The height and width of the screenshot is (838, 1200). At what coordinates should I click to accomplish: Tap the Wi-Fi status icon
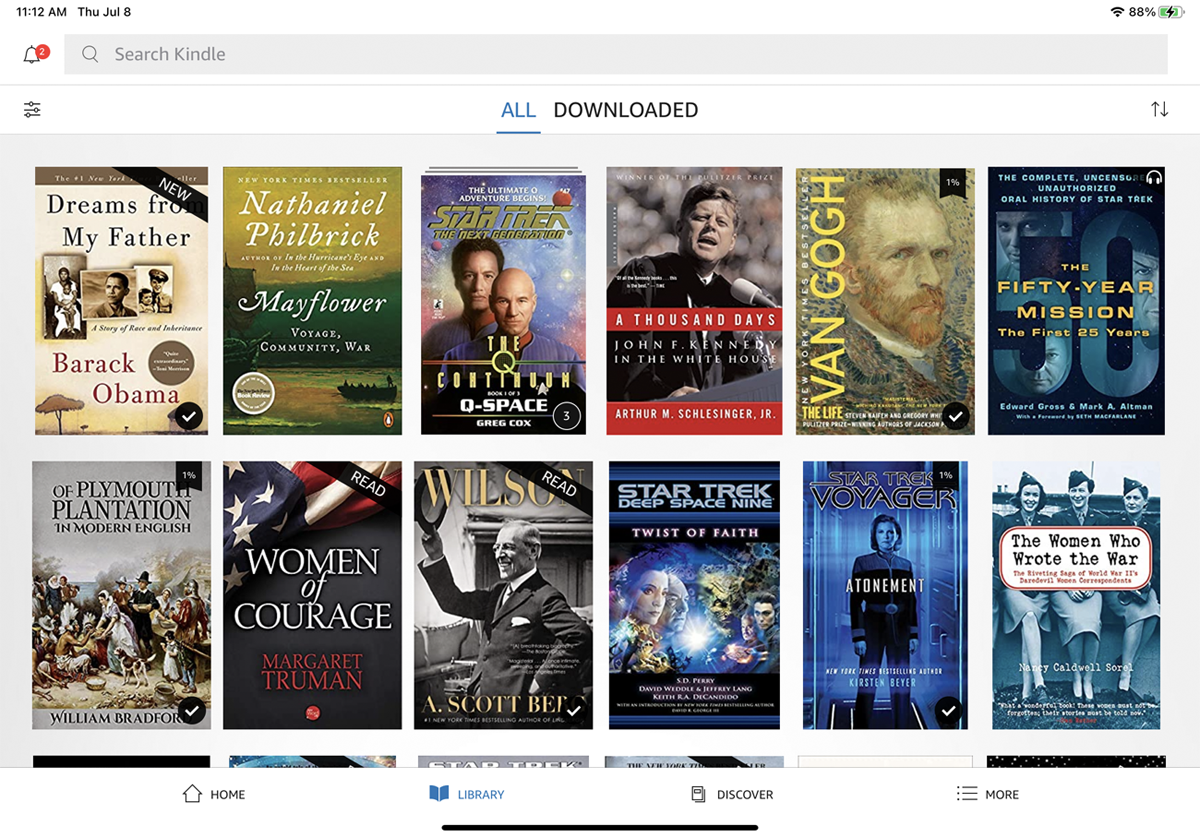1117,12
